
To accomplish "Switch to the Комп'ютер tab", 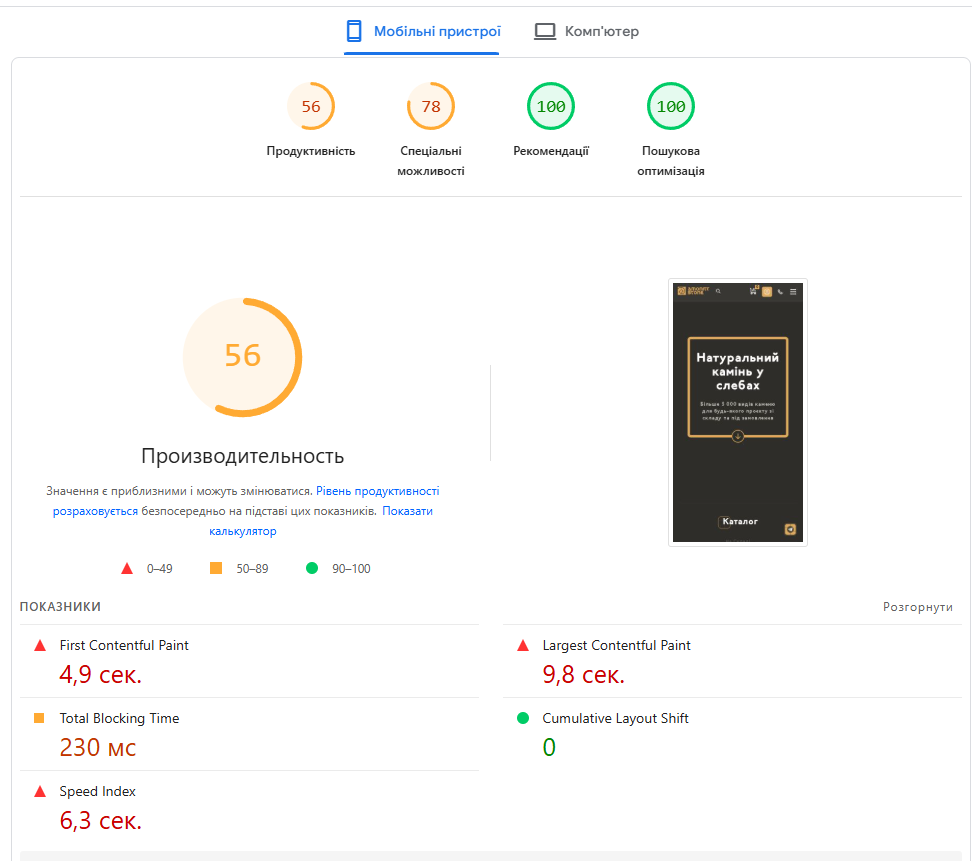I will click(586, 32).
